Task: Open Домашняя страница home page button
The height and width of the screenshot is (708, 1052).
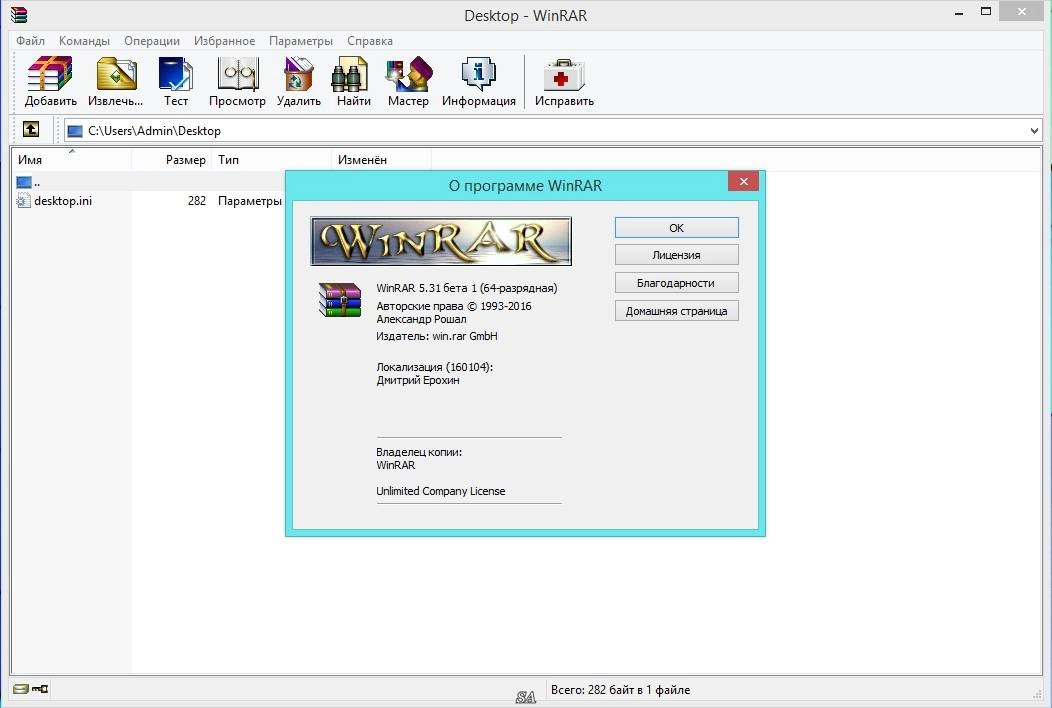Action: (676, 311)
